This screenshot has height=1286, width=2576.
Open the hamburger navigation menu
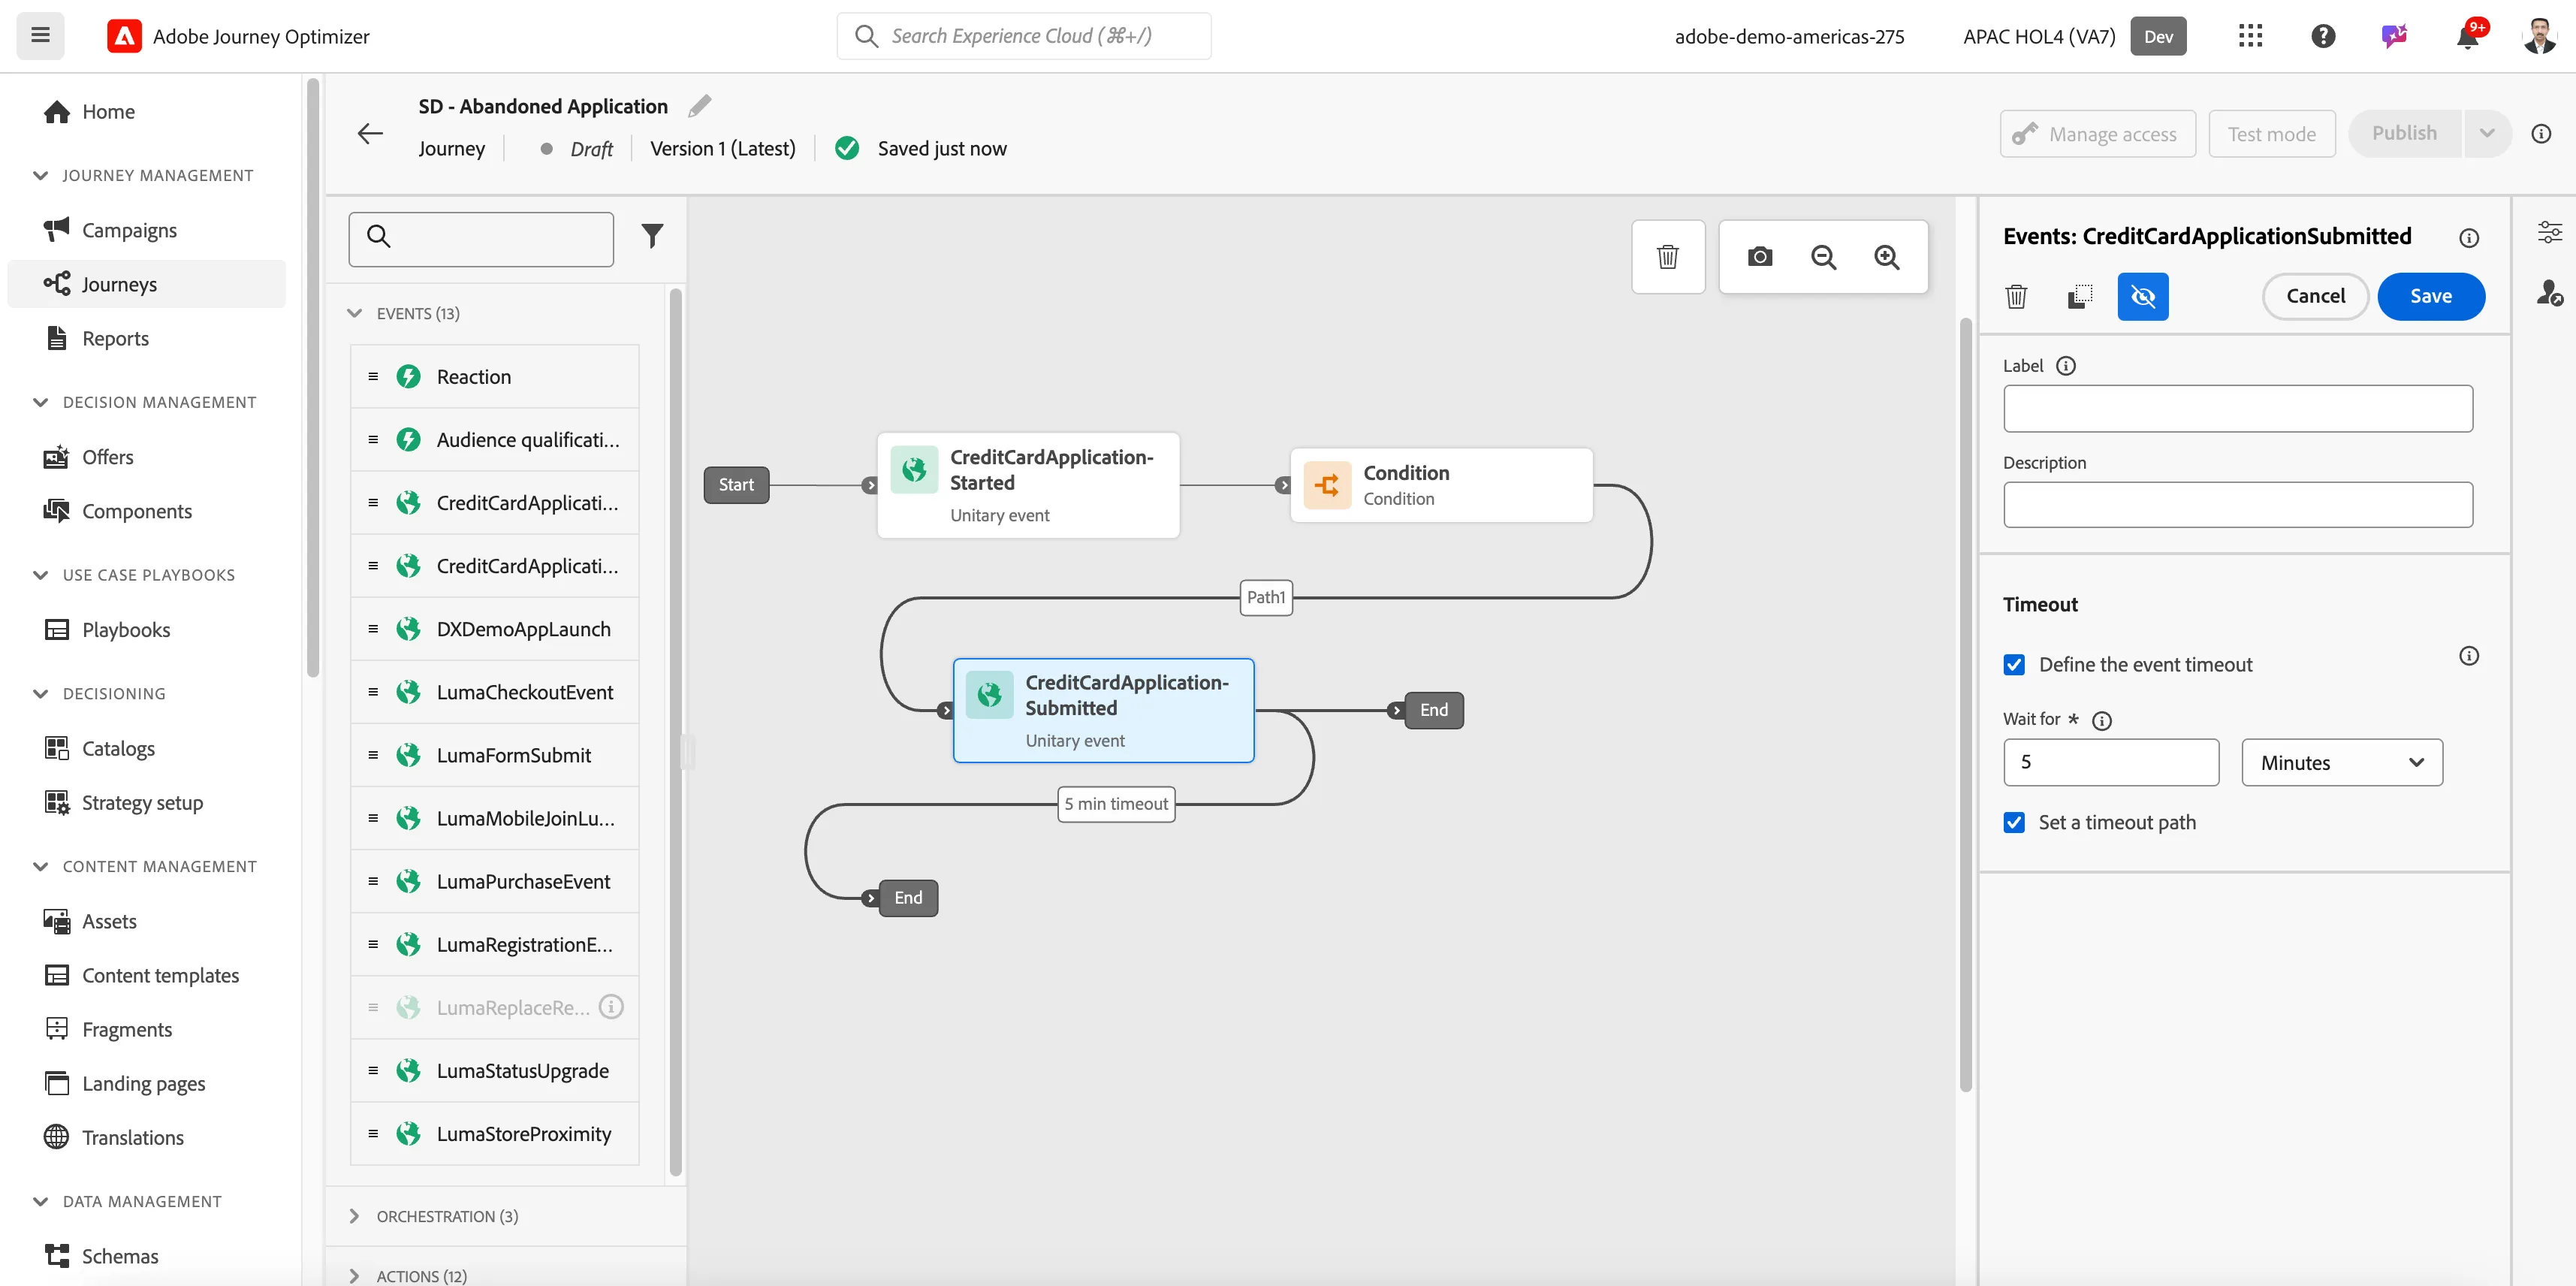(40, 36)
